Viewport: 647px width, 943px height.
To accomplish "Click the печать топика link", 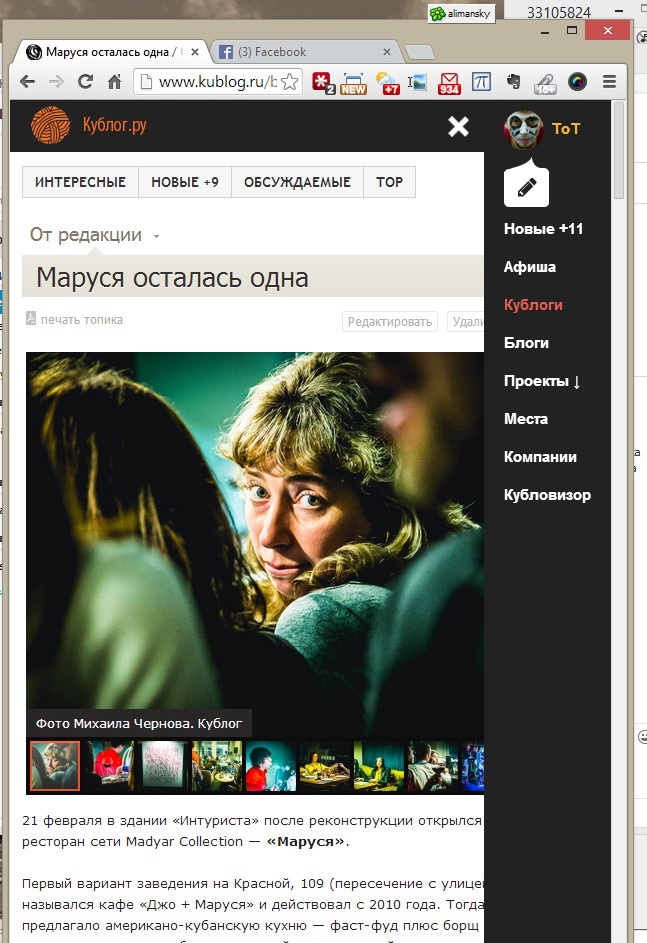I will (82, 320).
